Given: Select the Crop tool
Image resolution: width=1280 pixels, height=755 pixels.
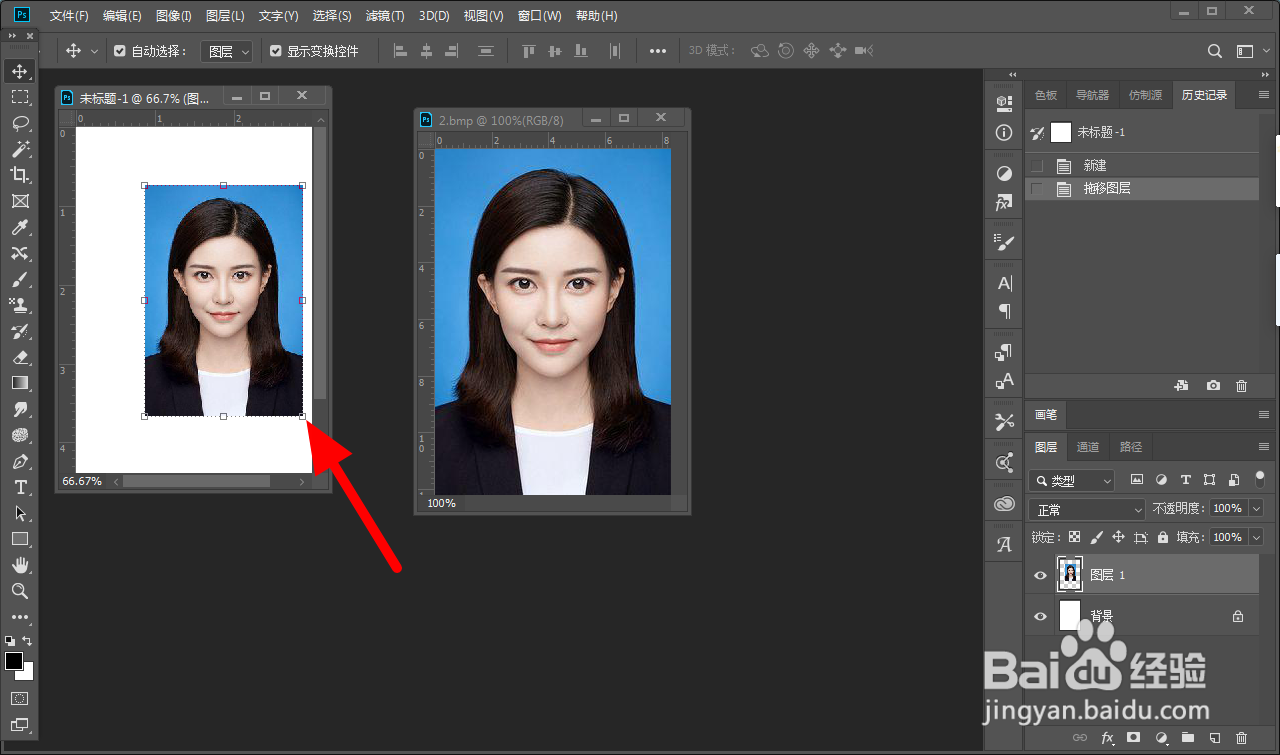Looking at the screenshot, I should pyautogui.click(x=19, y=175).
